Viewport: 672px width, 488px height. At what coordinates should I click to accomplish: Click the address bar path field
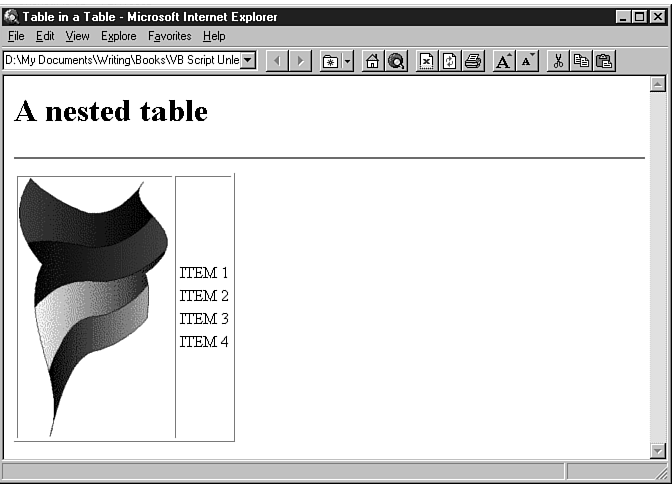tap(121, 60)
